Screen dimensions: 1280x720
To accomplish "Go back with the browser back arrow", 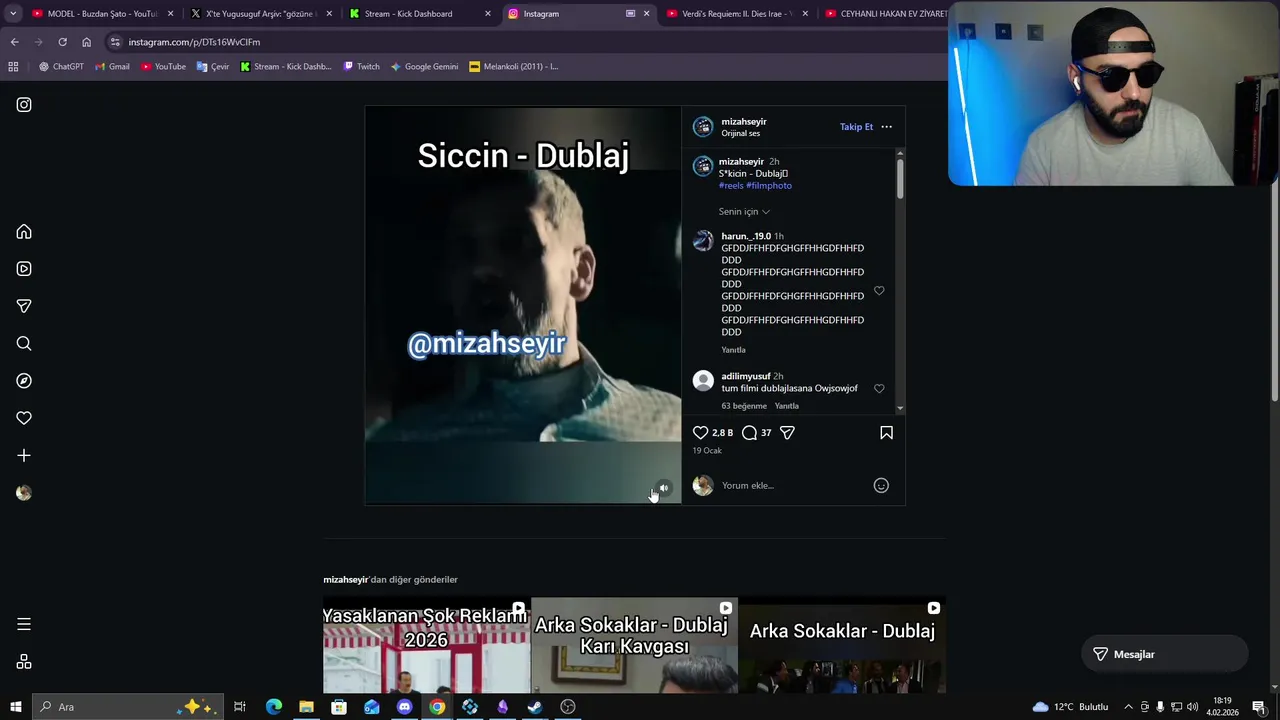I will (14, 42).
